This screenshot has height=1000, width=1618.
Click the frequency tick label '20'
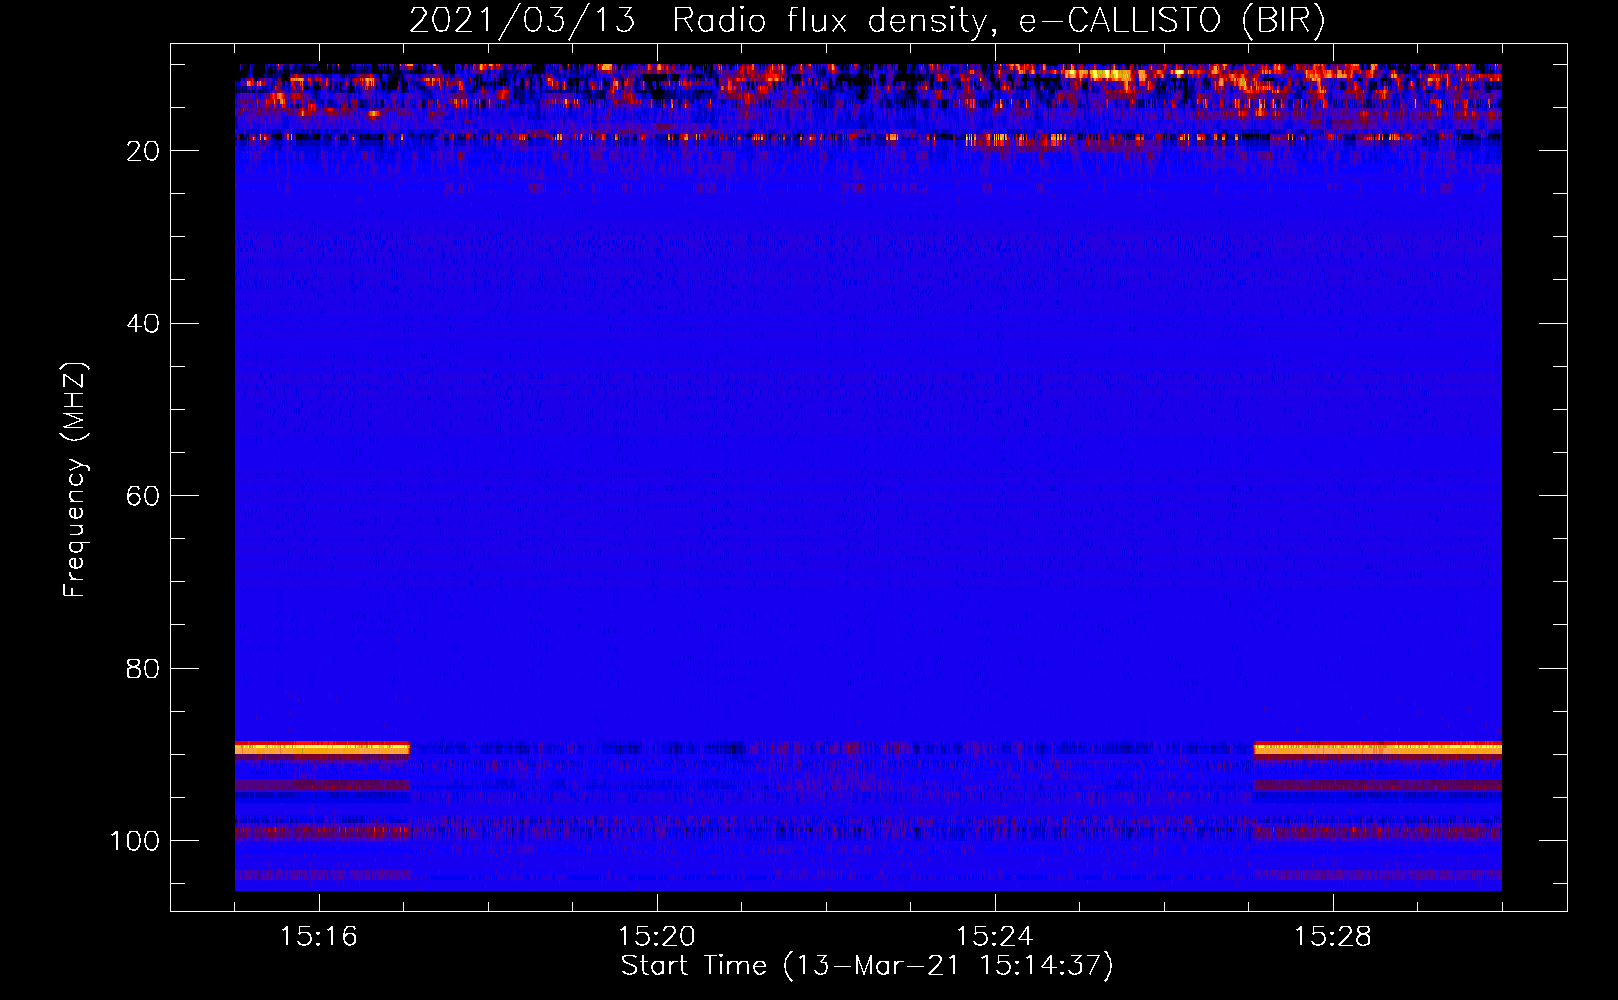[x=143, y=151]
